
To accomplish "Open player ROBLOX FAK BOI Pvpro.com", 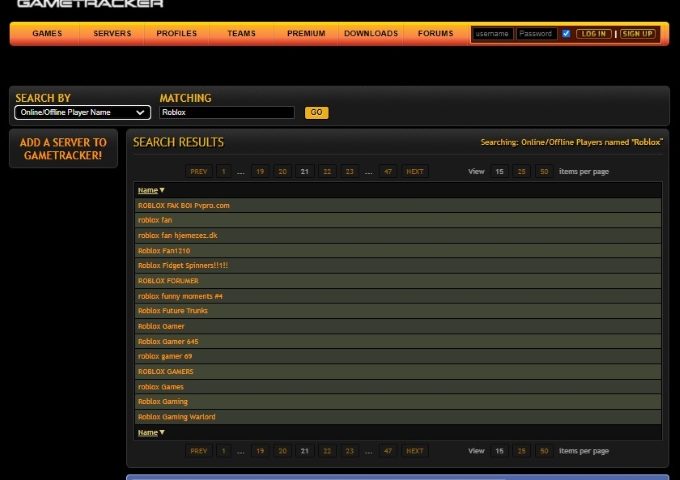I will [x=183, y=206].
